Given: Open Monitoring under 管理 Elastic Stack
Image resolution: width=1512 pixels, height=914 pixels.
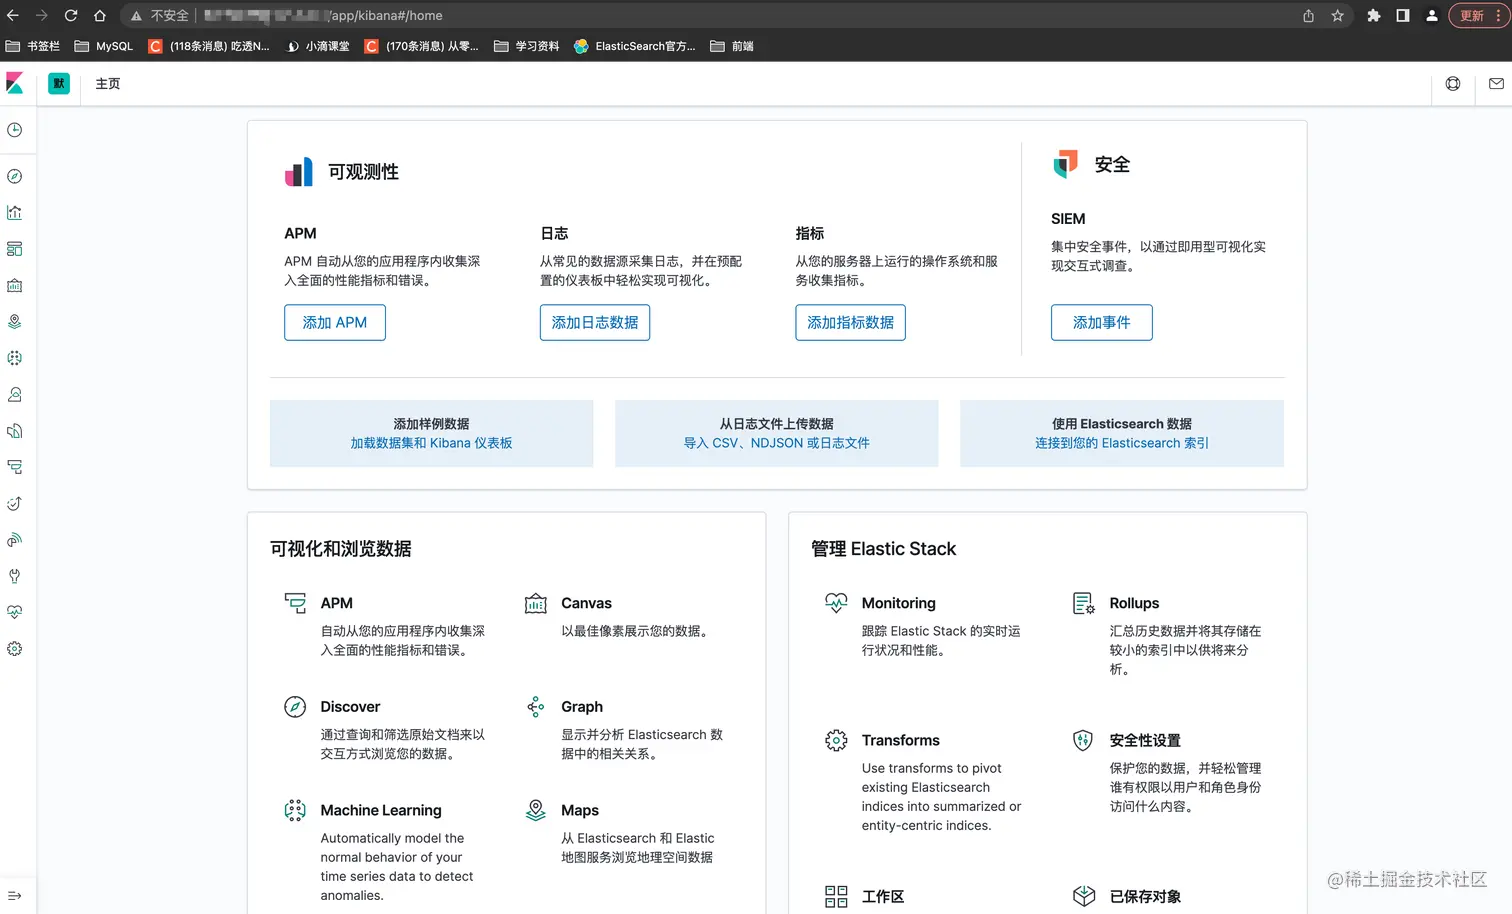Looking at the screenshot, I should (x=899, y=603).
